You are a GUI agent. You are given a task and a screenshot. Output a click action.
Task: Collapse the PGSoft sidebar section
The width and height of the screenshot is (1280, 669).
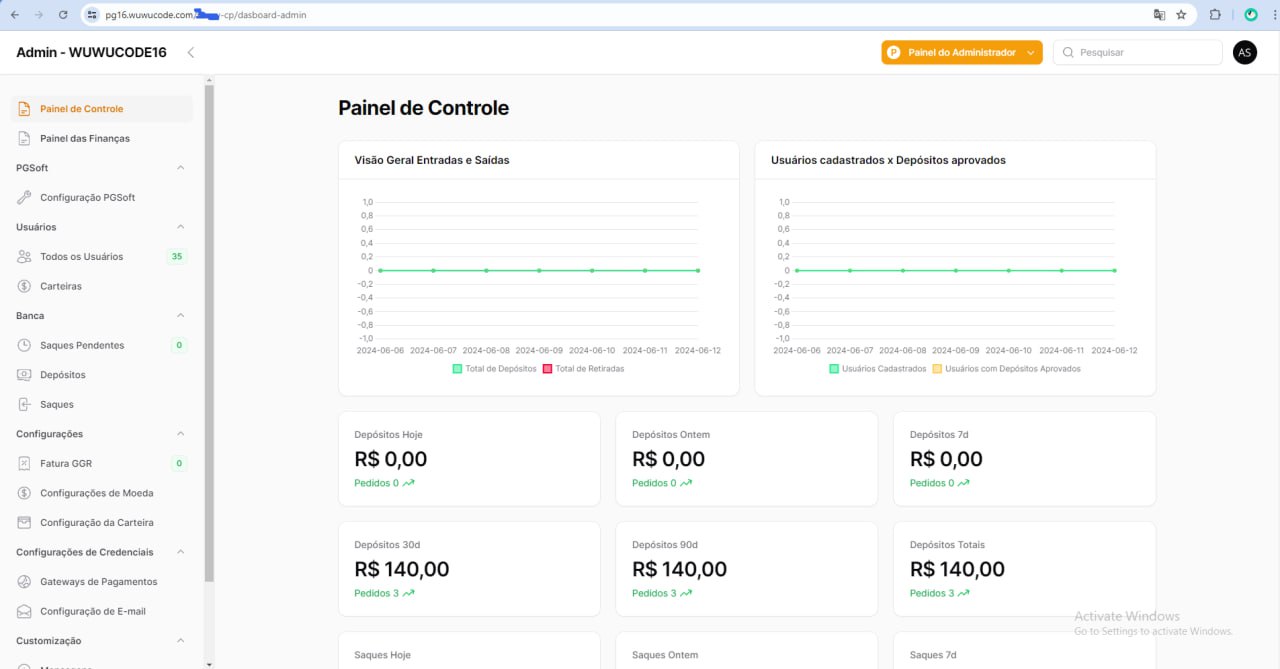181,168
